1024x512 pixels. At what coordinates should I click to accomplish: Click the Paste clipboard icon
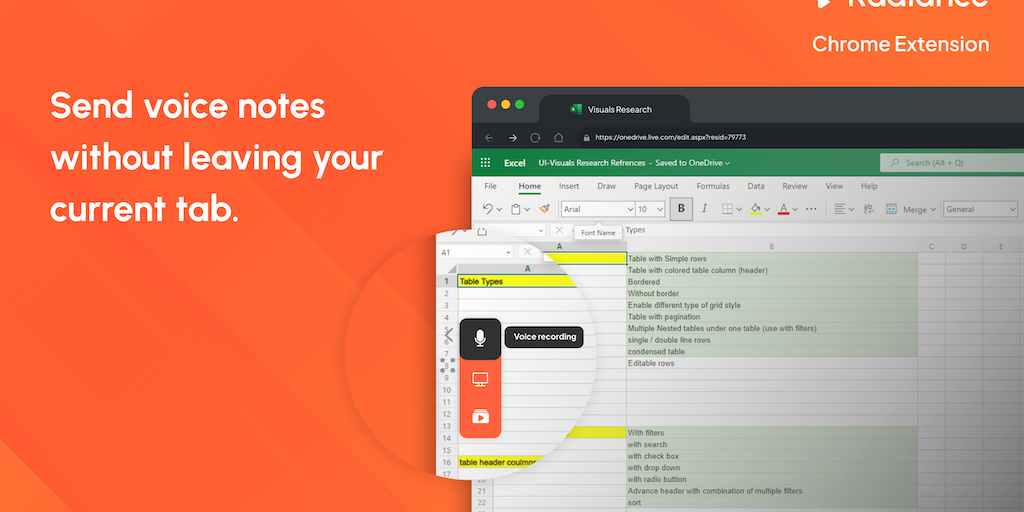516,209
